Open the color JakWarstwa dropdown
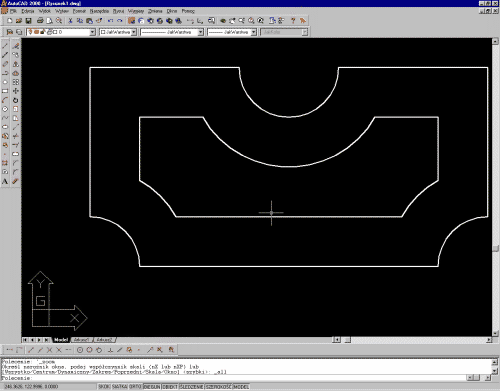This screenshot has width=500, height=391. pos(133,32)
